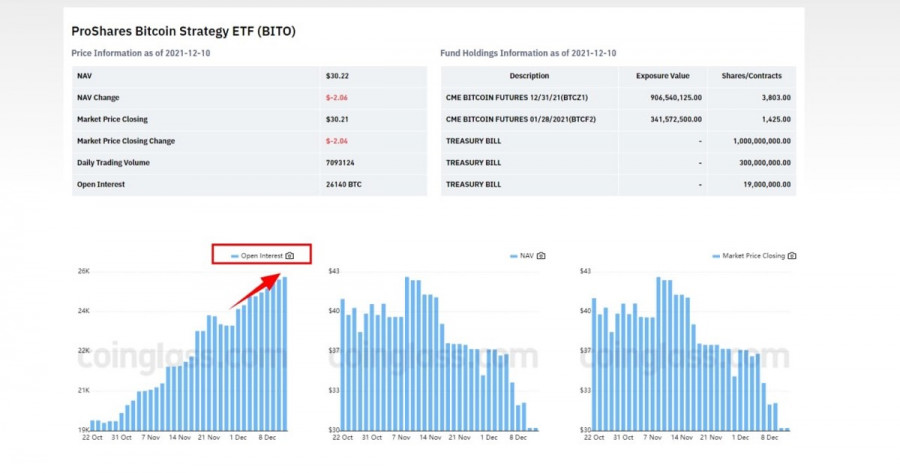Click the Open Interest value 26140 BTC
This screenshot has width=900, height=473.
[x=344, y=185]
